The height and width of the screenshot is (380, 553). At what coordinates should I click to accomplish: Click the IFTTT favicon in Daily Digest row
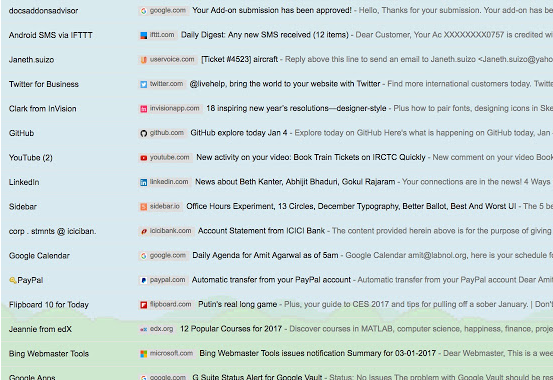click(x=144, y=35)
